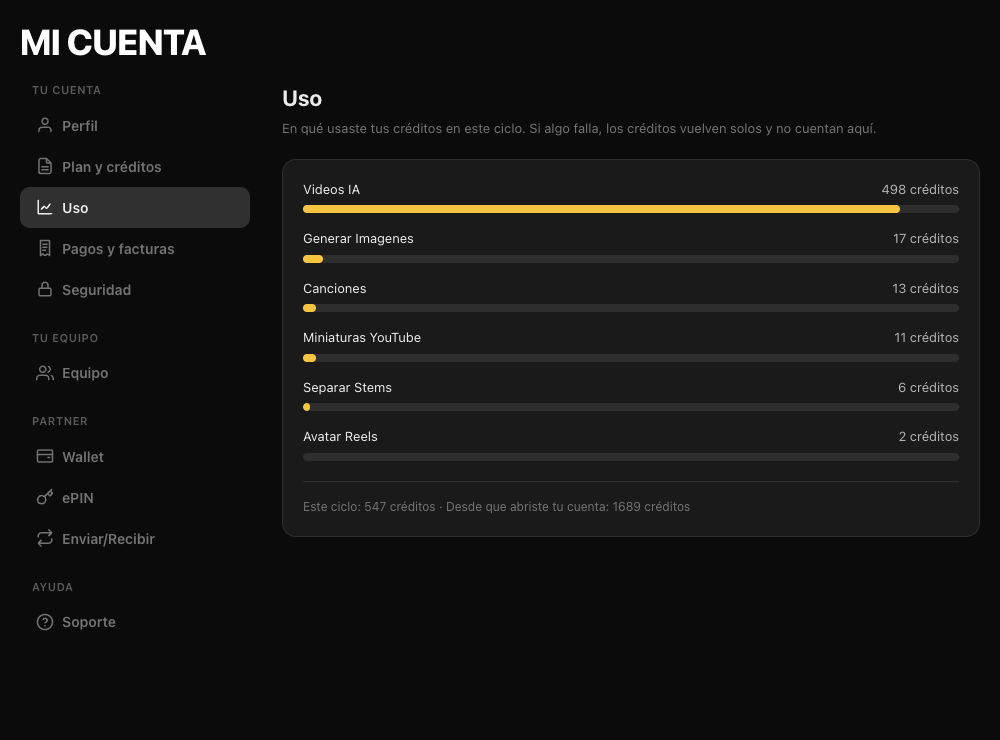Click the "6 créditos" value

tap(928, 387)
